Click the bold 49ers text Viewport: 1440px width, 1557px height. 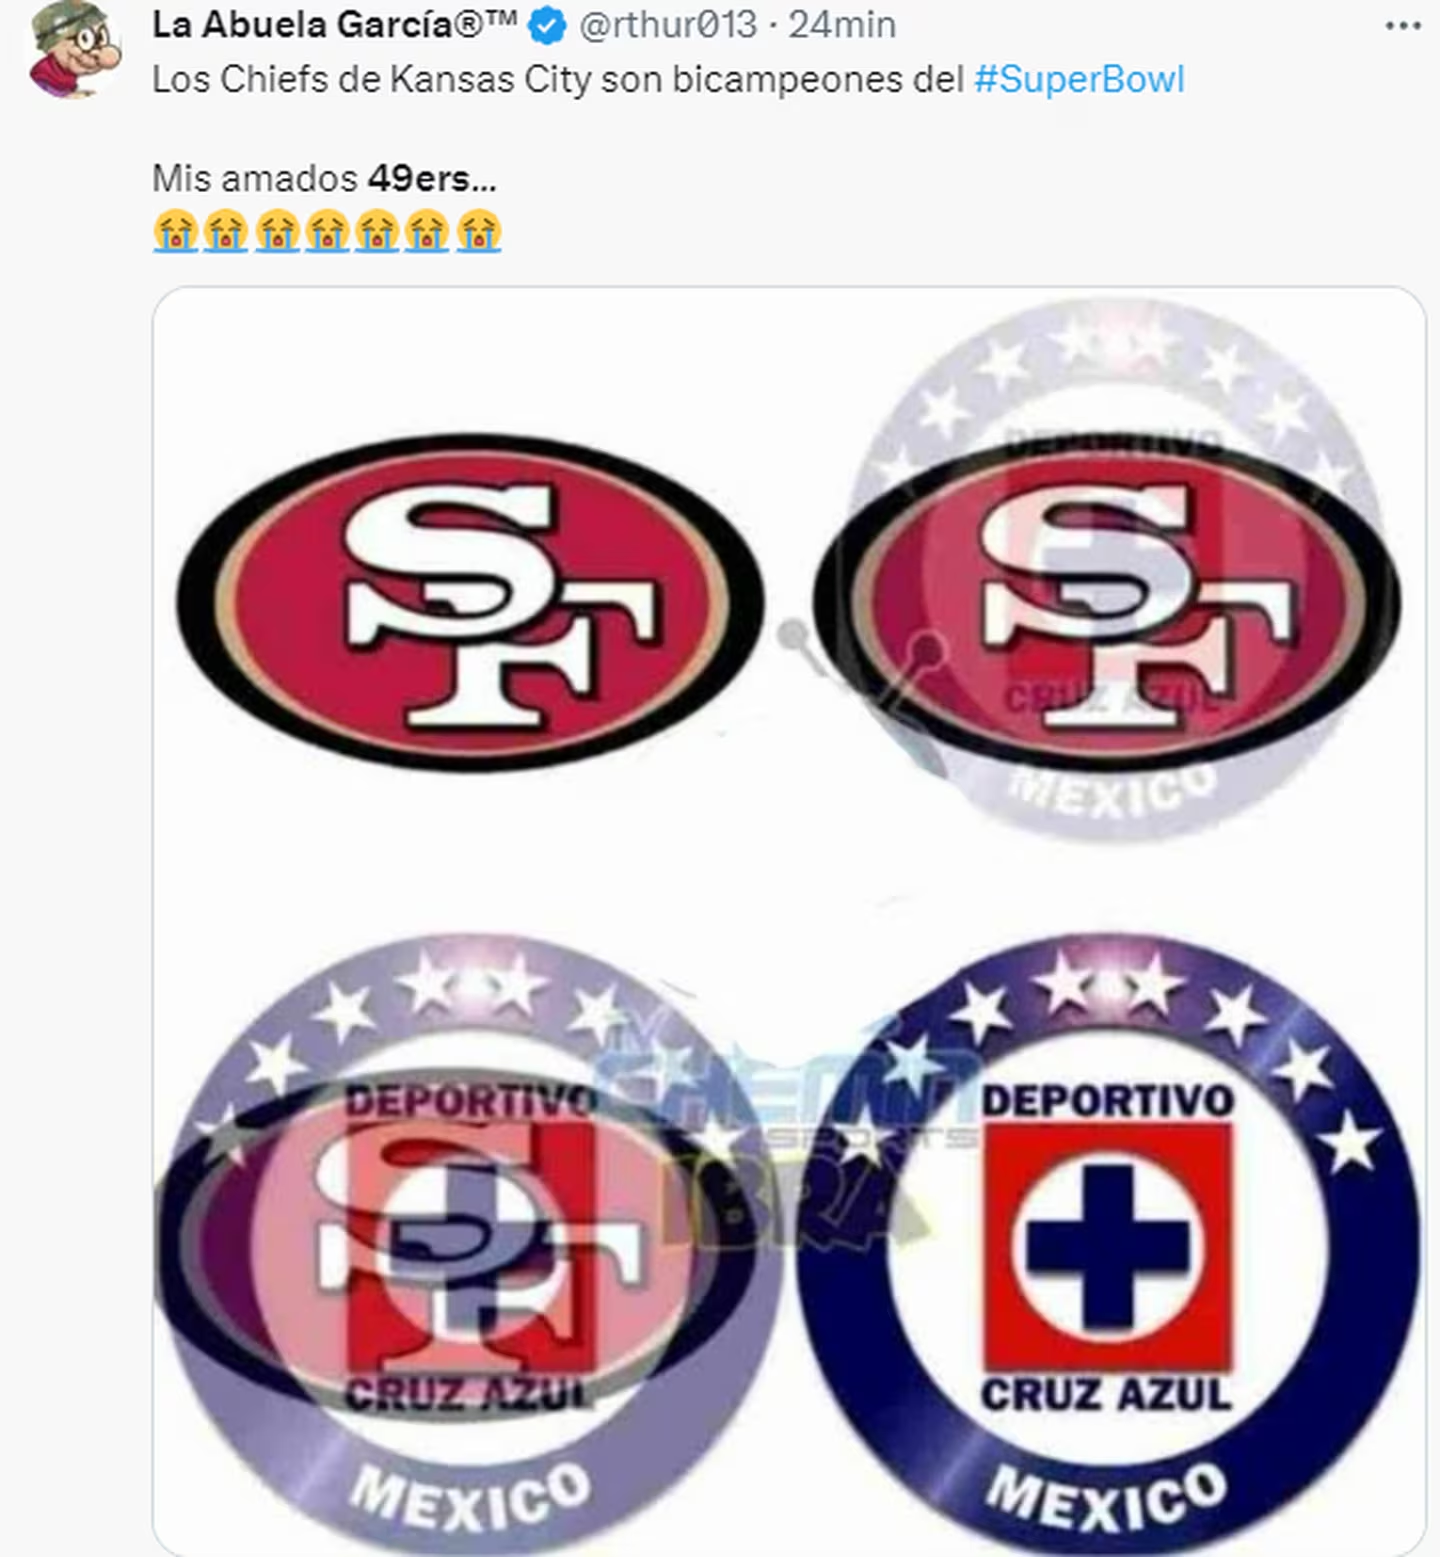431,178
